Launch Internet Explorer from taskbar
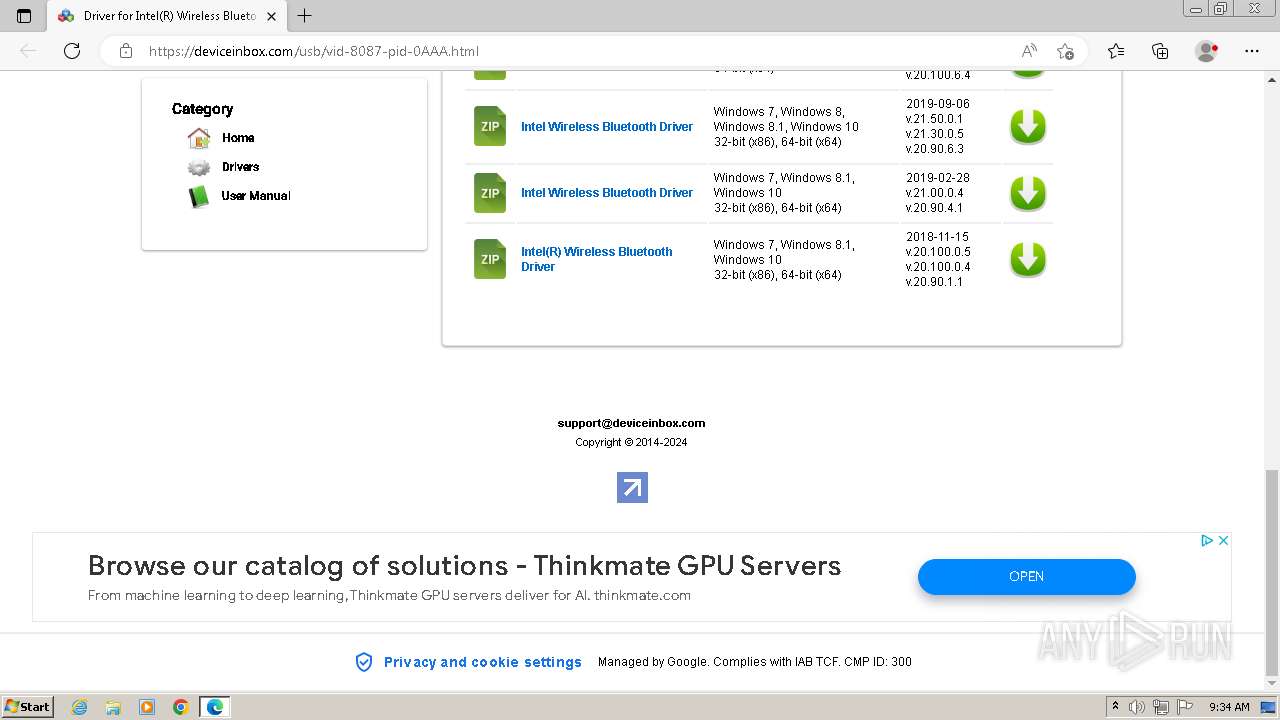The image size is (1280, 720). point(80,707)
